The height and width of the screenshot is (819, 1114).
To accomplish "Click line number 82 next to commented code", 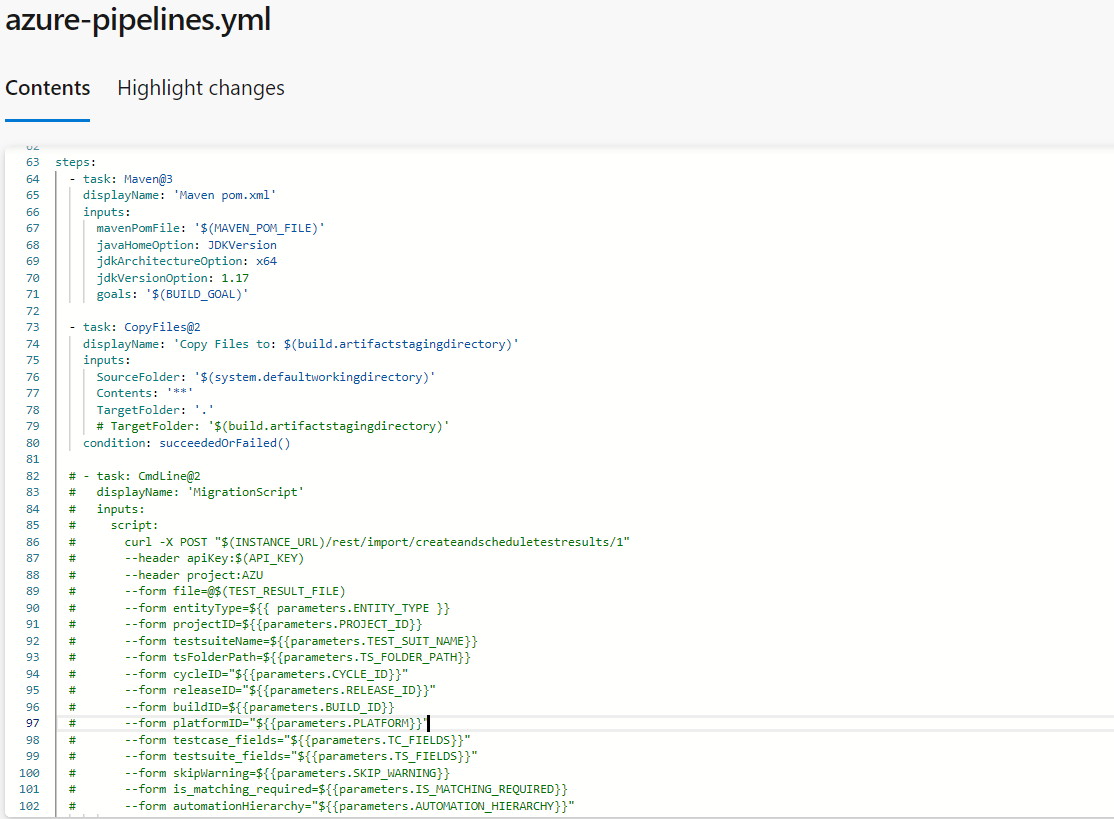I will (x=31, y=475).
